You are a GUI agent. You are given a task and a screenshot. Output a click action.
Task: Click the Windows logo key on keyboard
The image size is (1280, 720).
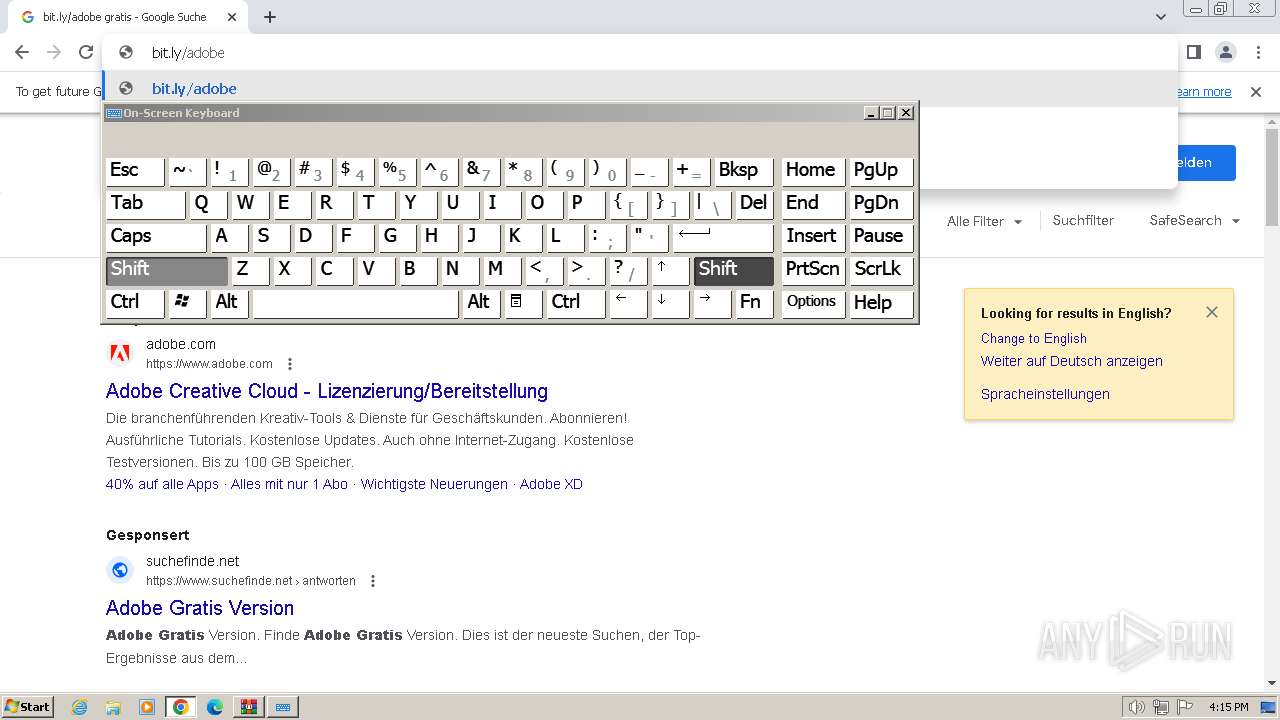pos(187,302)
